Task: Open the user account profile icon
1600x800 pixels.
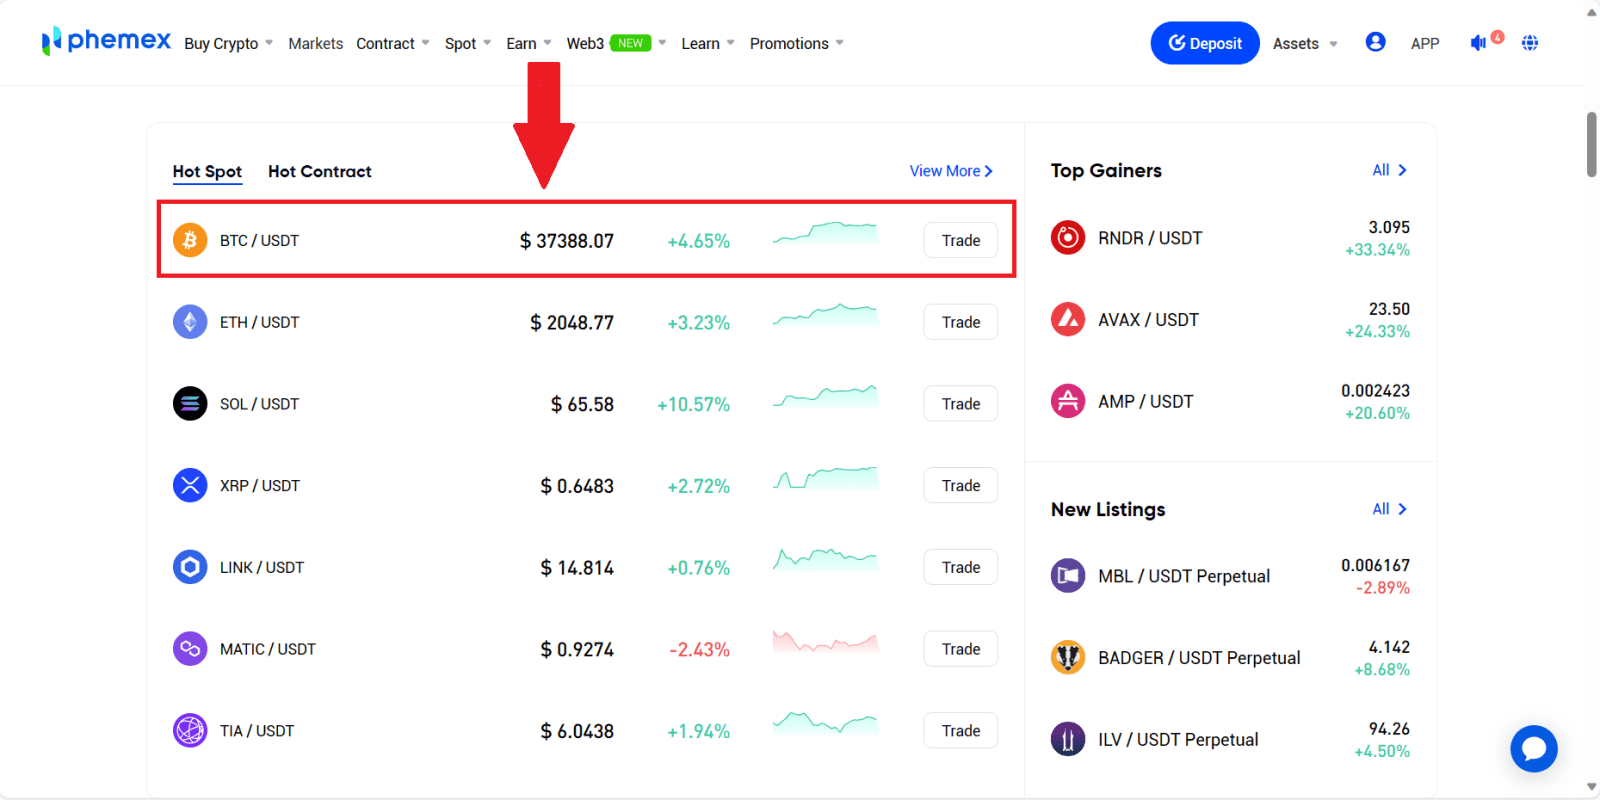Action: pyautogui.click(x=1375, y=42)
